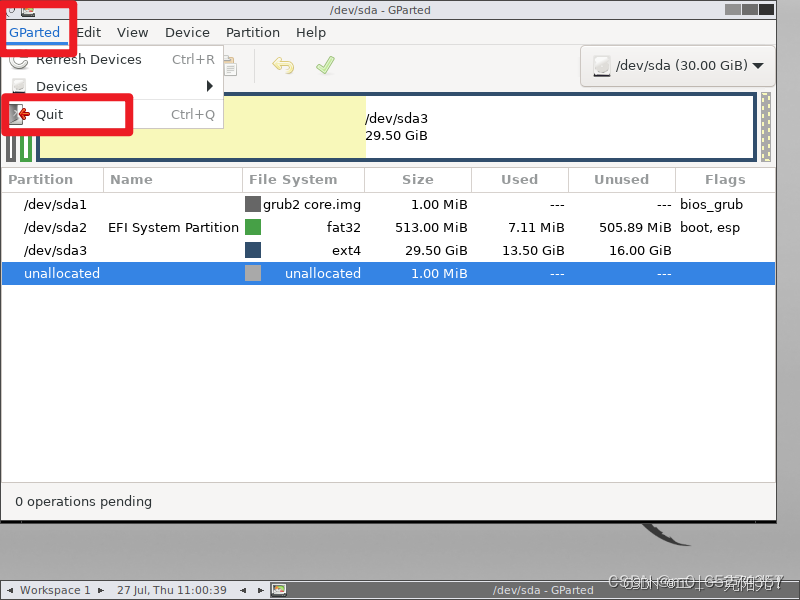Viewport: 800px width, 600px height.
Task: Click the 7.11 MiB used cell
Action: click(x=536, y=228)
